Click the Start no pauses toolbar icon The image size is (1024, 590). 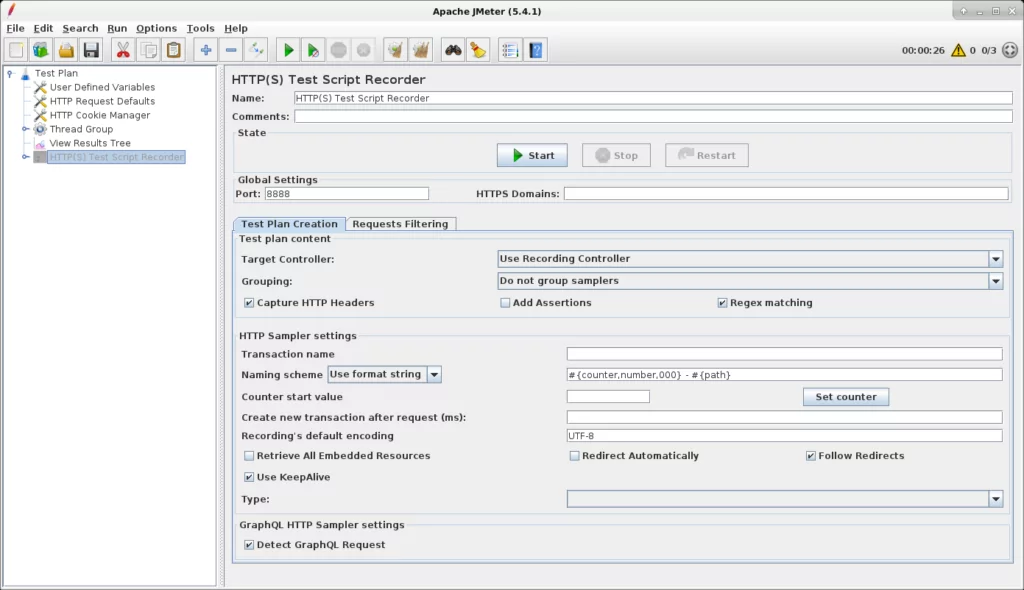click(x=313, y=50)
